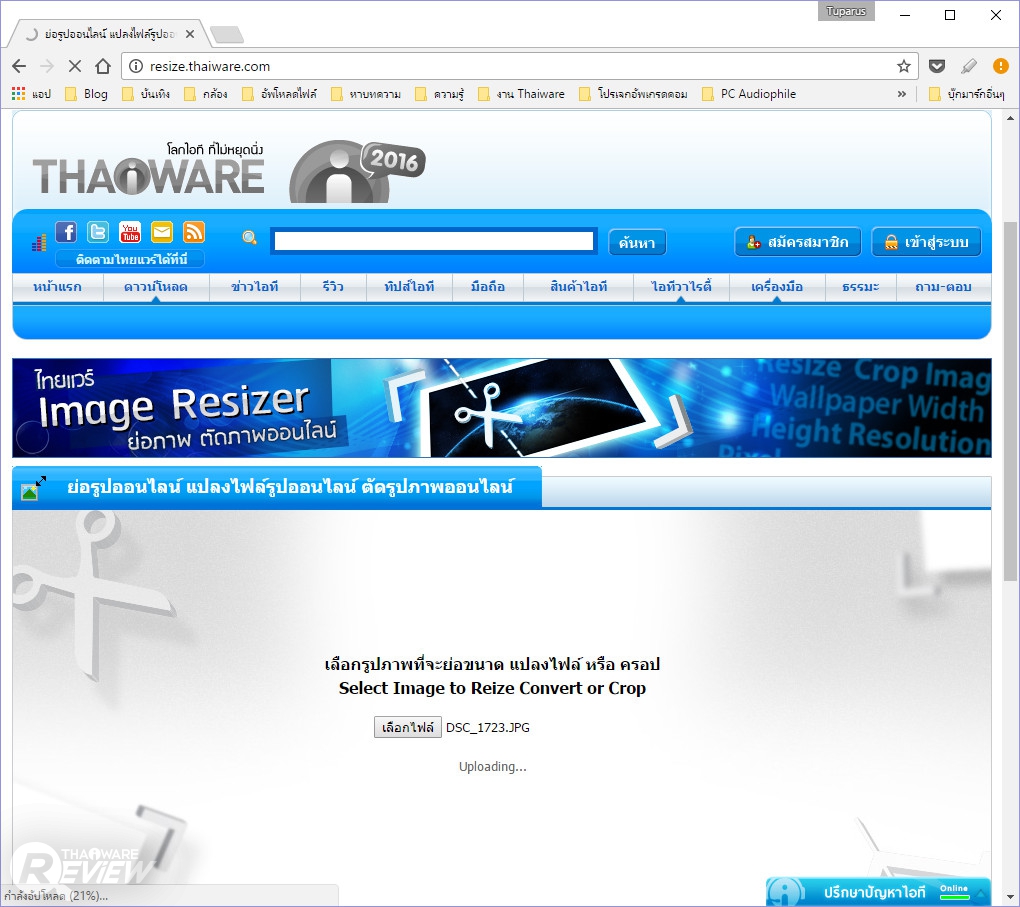Open the กล้อง bookmark folder

(206, 94)
